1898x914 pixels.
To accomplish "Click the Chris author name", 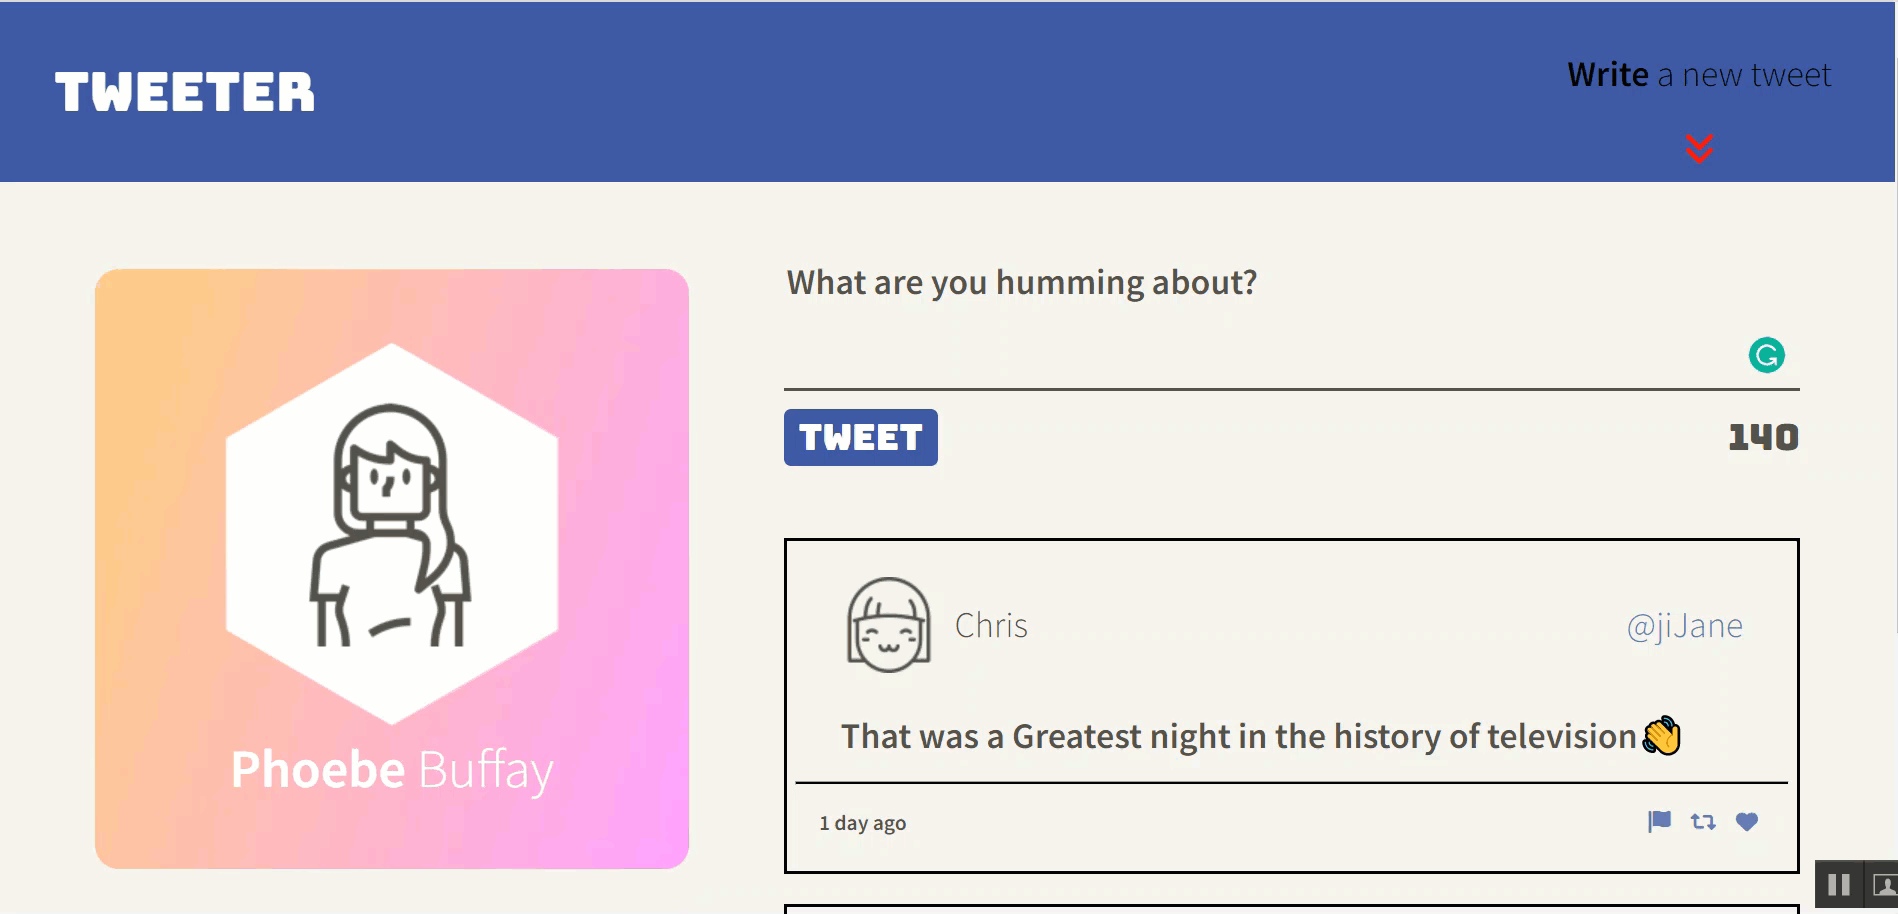I will point(991,626).
